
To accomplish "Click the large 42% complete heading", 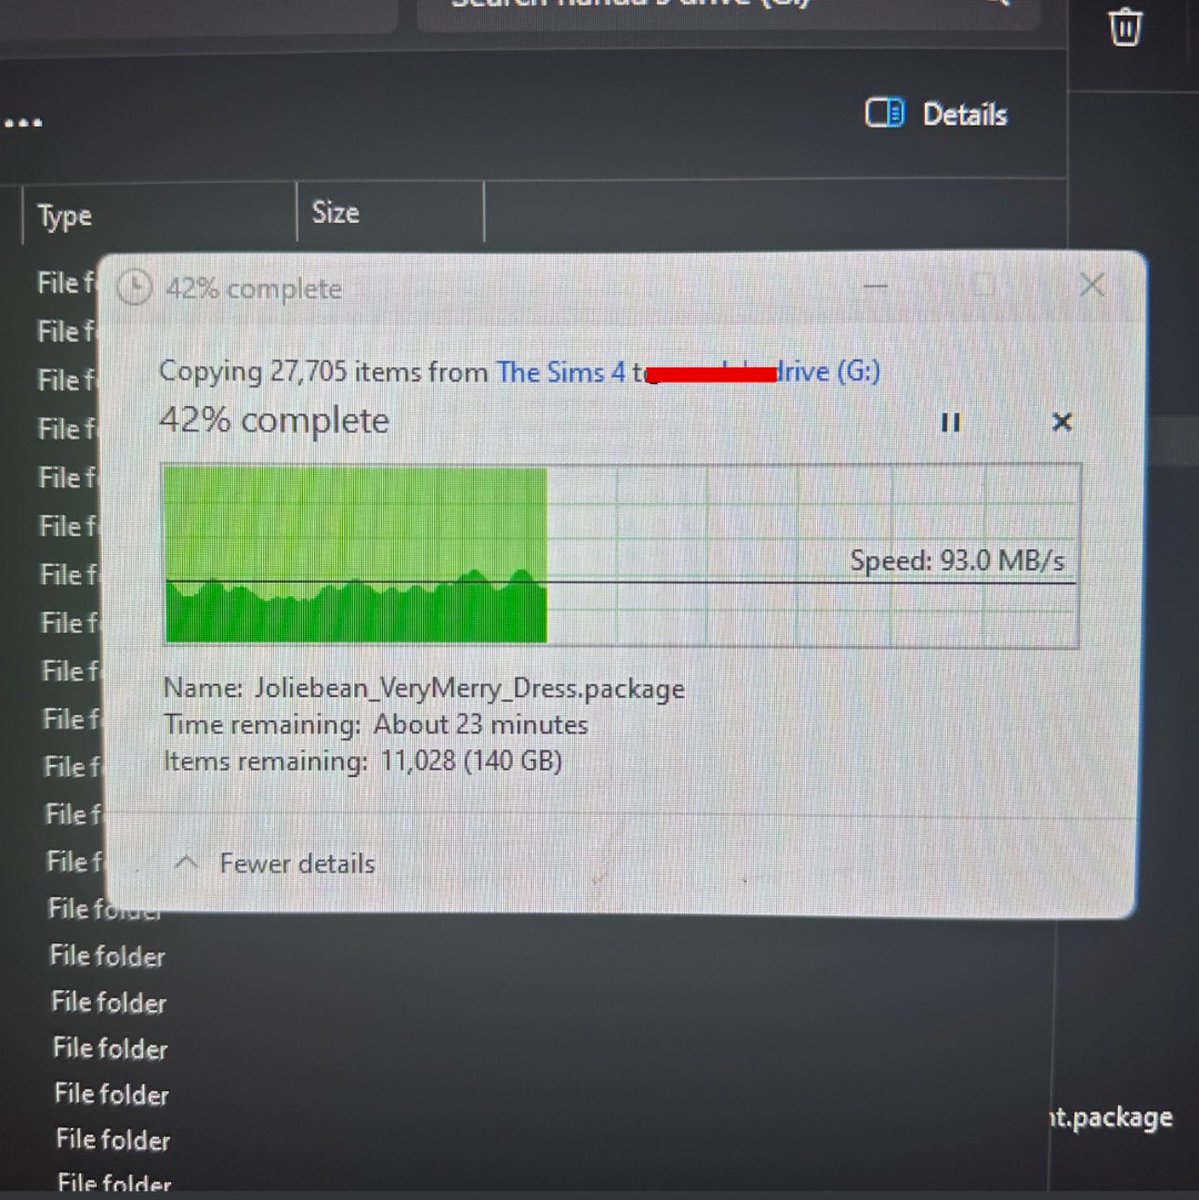I will point(274,421).
